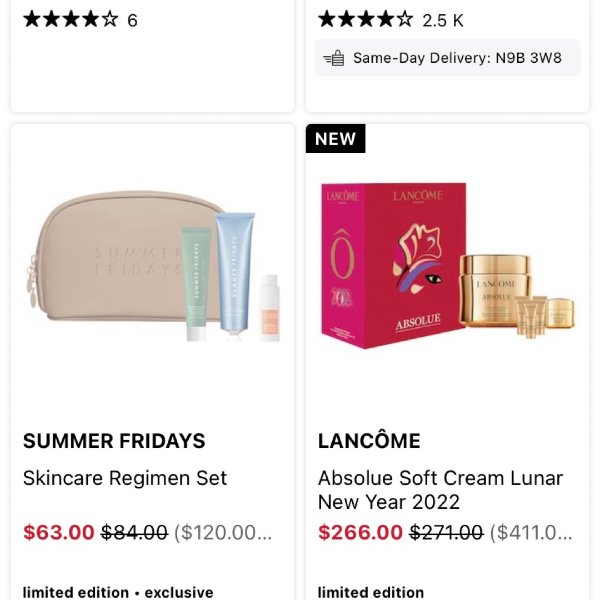Click the truncated ($411.0... value text

tap(532, 533)
